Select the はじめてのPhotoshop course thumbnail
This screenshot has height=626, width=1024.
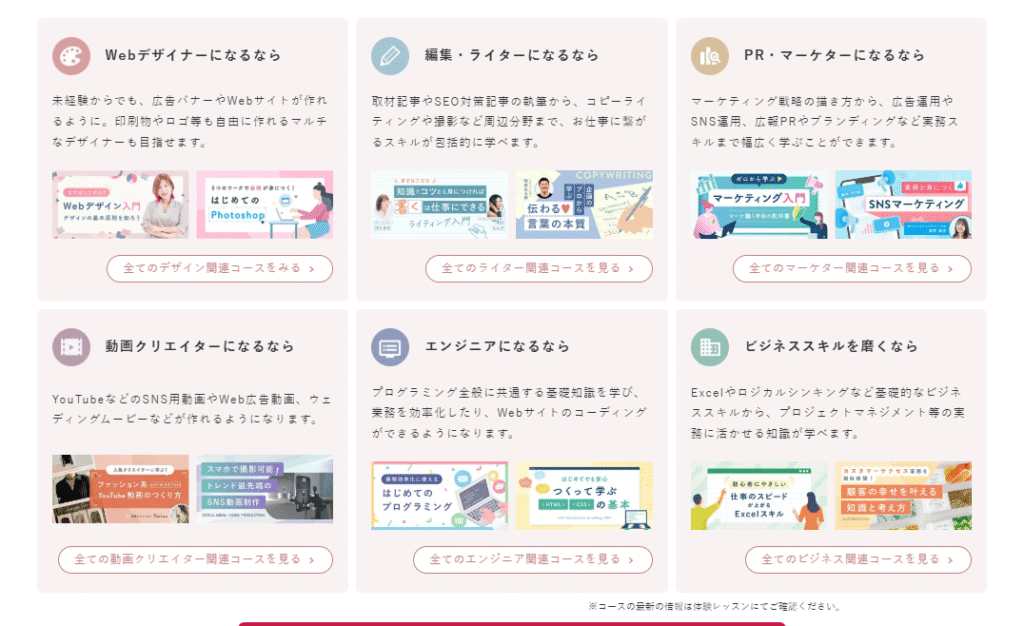(x=264, y=205)
